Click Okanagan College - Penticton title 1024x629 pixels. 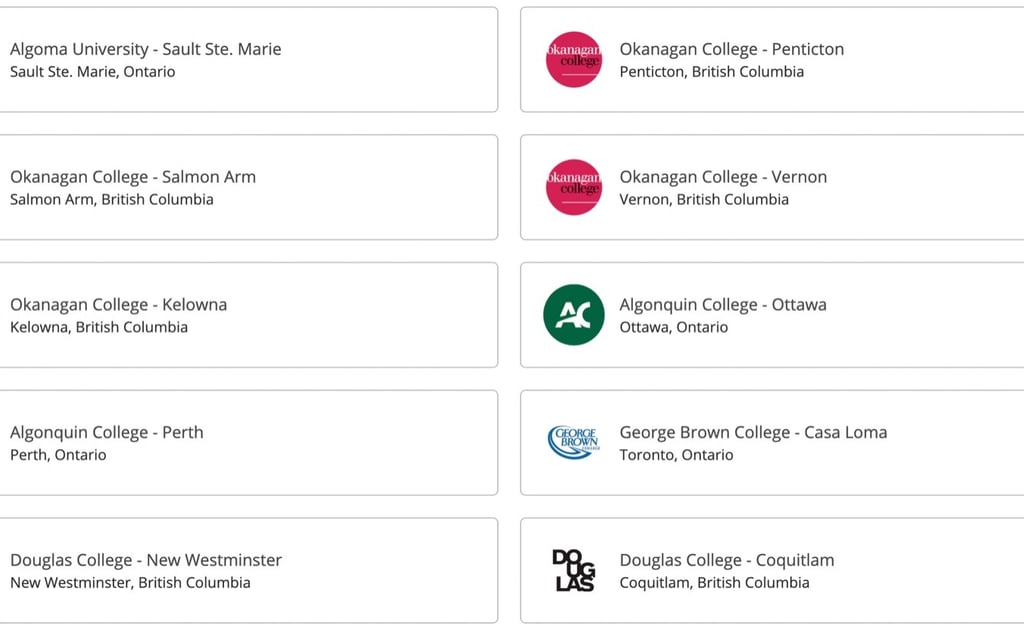click(731, 49)
